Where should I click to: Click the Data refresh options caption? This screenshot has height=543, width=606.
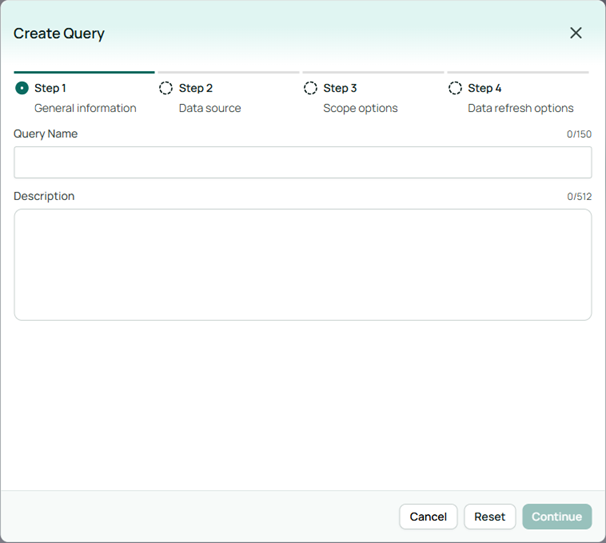coord(521,108)
